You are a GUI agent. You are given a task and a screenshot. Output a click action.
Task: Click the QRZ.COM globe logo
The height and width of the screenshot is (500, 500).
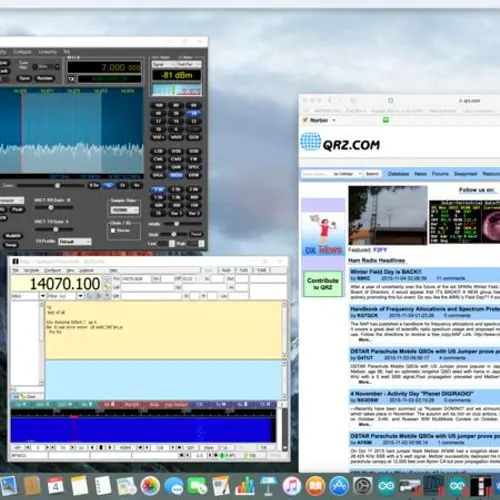310,142
